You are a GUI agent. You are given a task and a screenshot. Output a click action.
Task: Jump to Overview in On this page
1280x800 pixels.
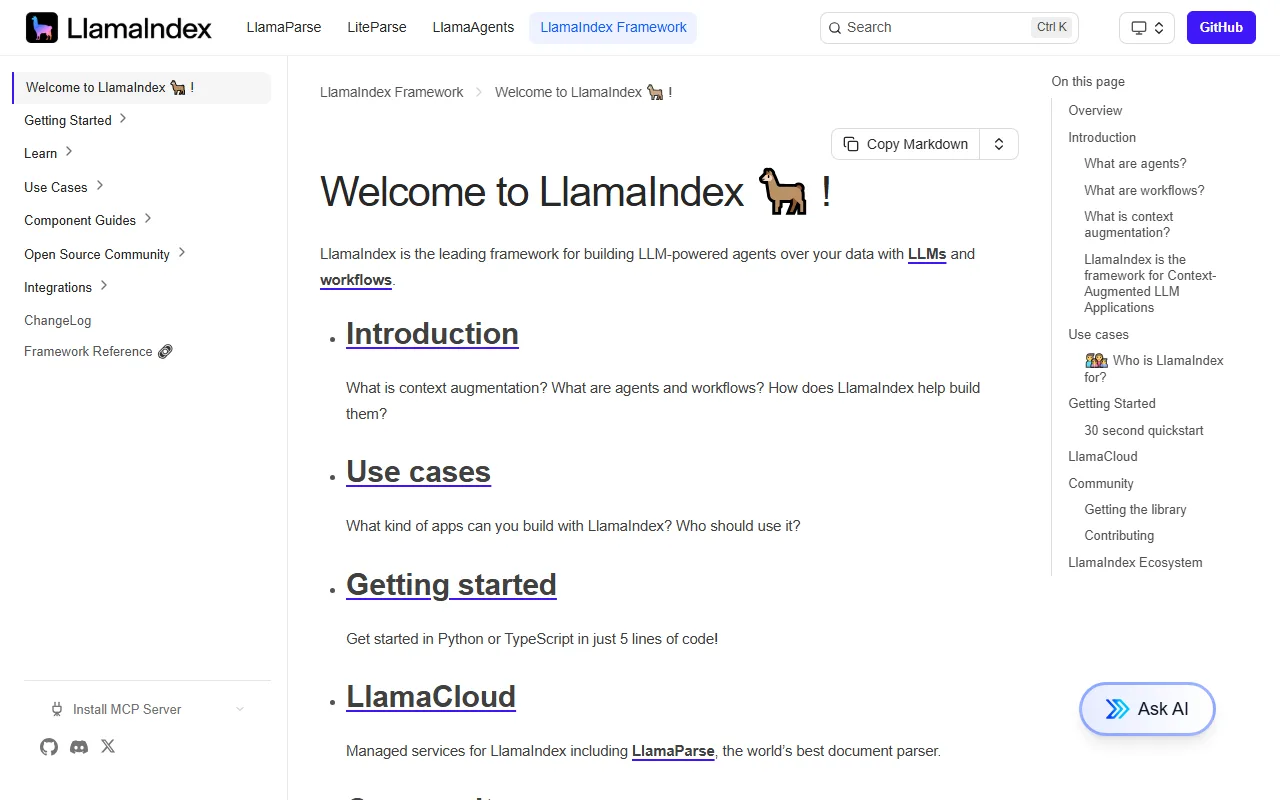1095,111
